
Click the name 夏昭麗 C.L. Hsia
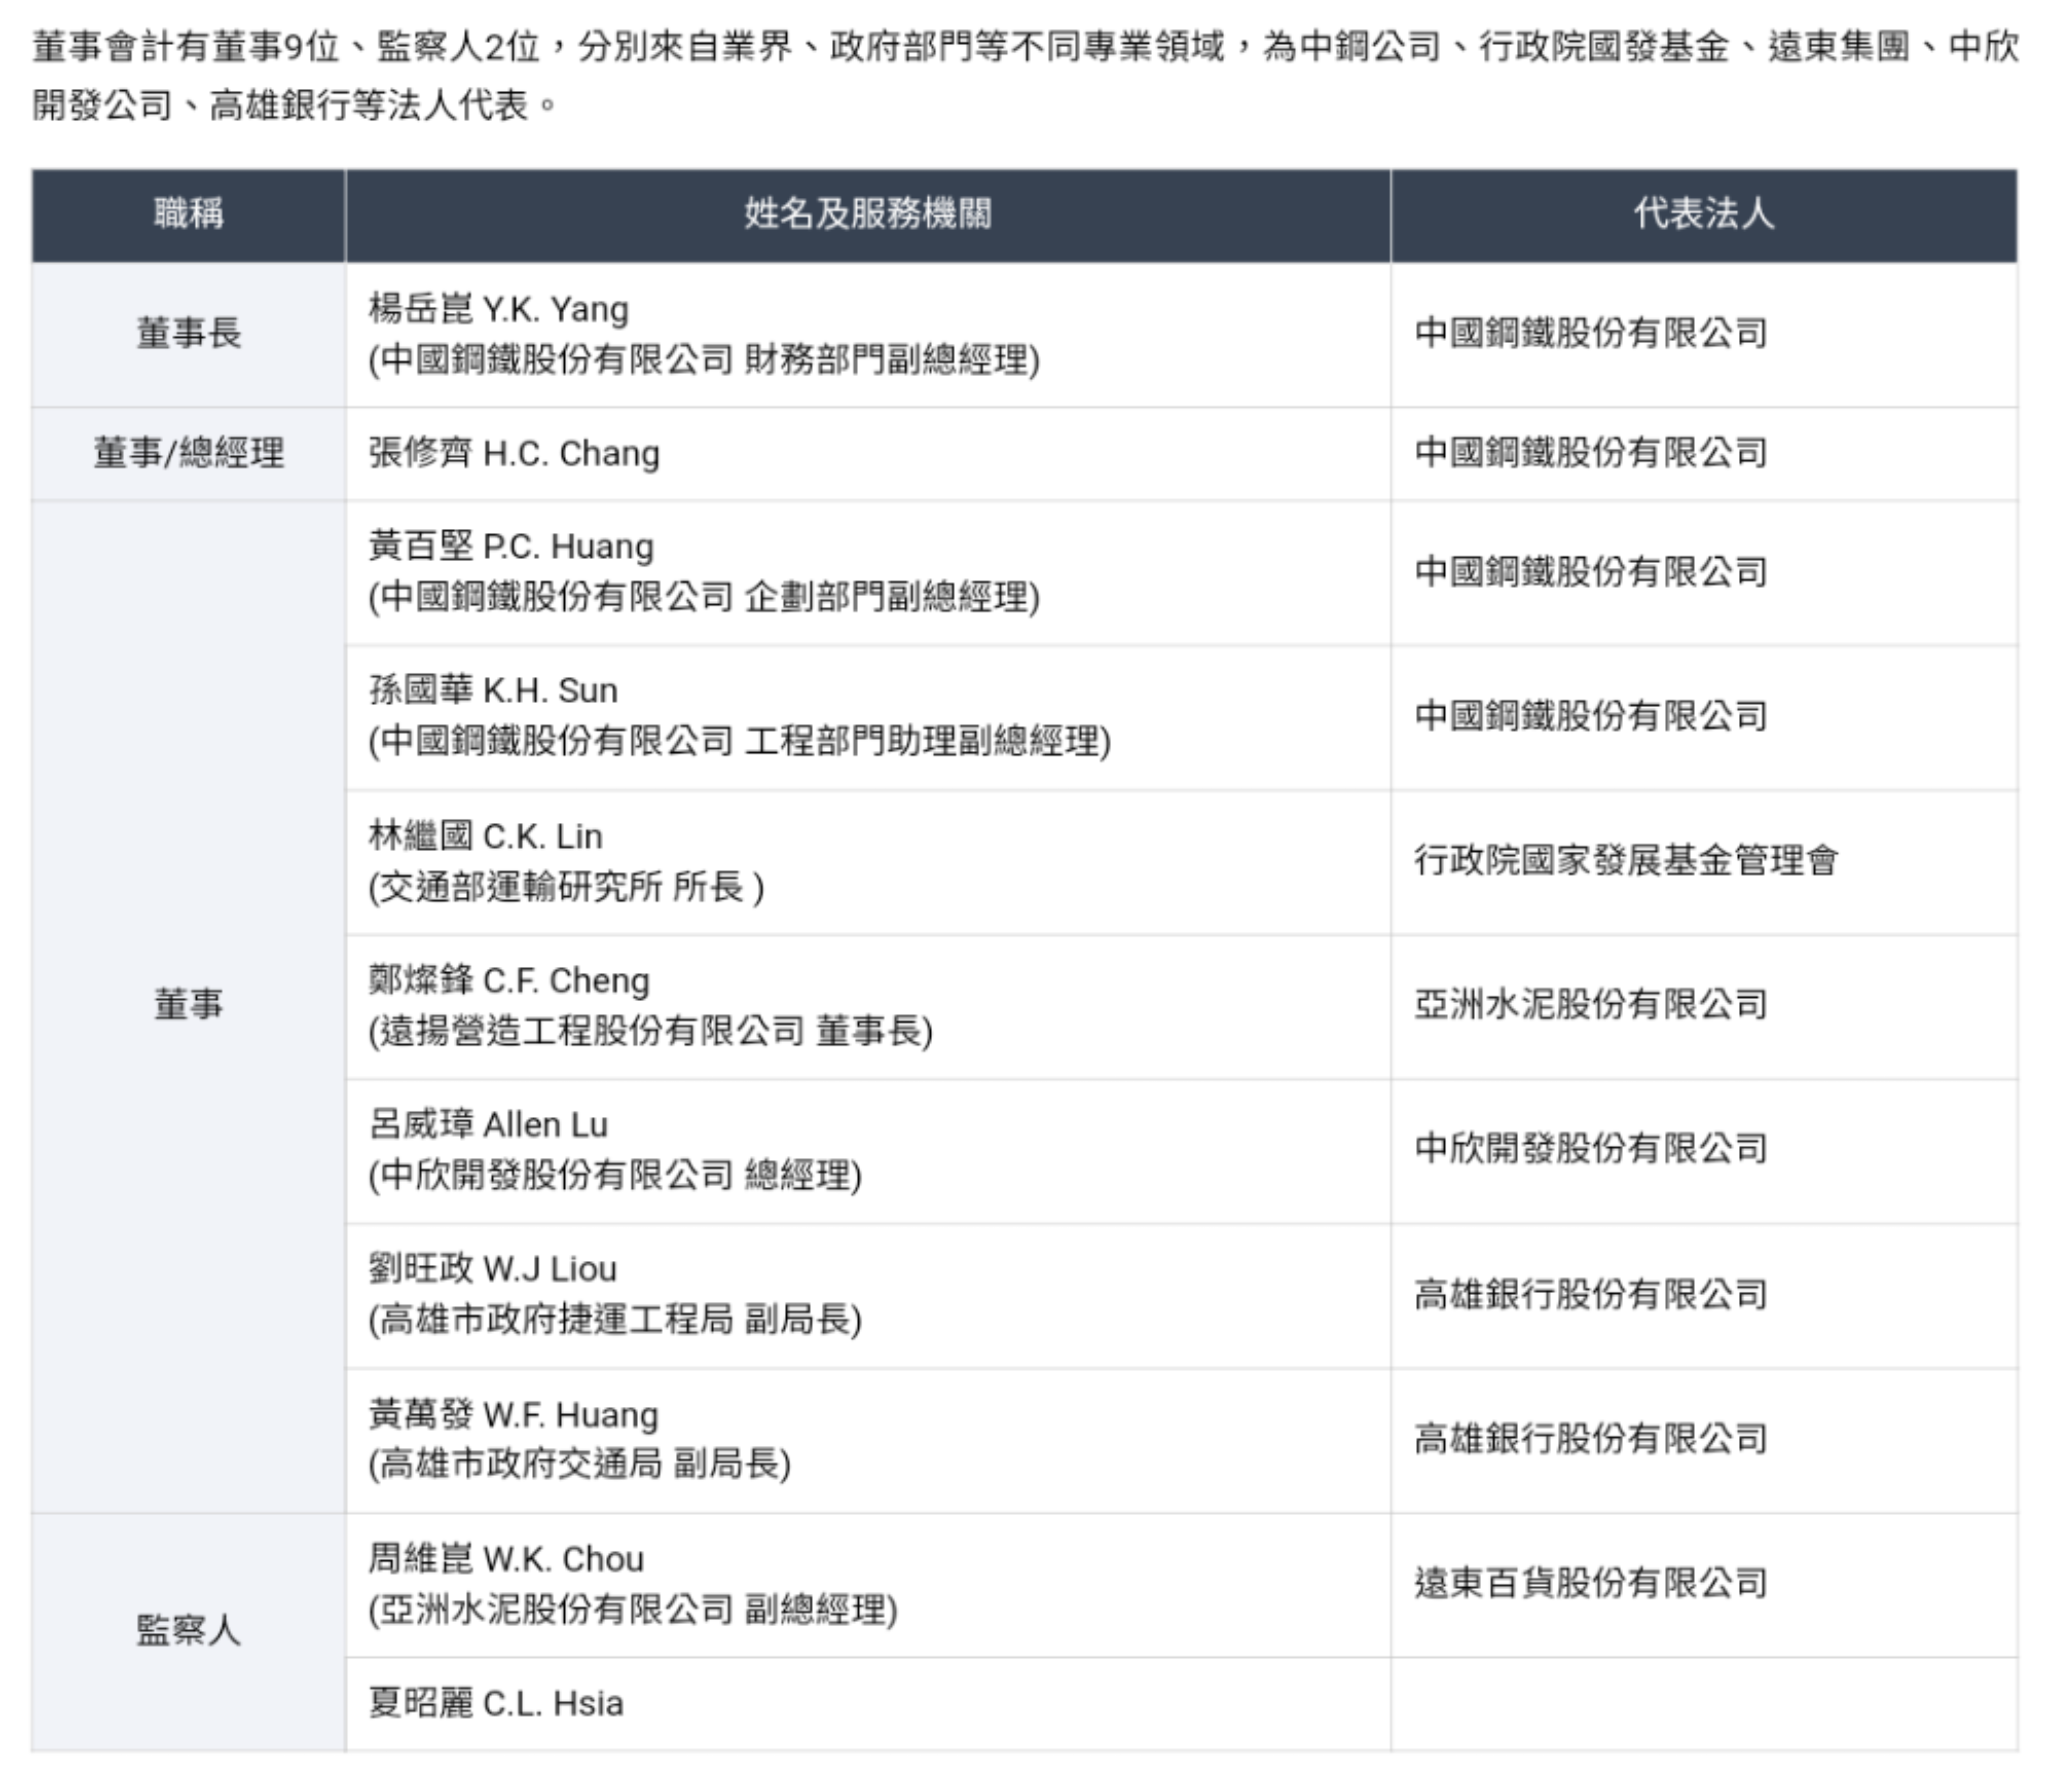pos(496,1703)
